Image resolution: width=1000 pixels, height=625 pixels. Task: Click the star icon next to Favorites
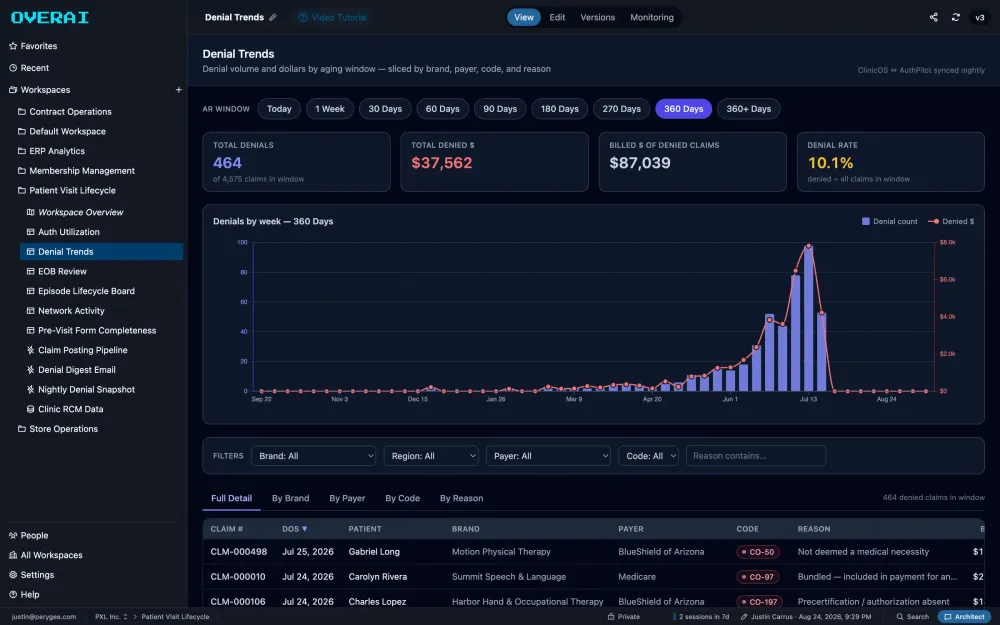click(x=13, y=46)
